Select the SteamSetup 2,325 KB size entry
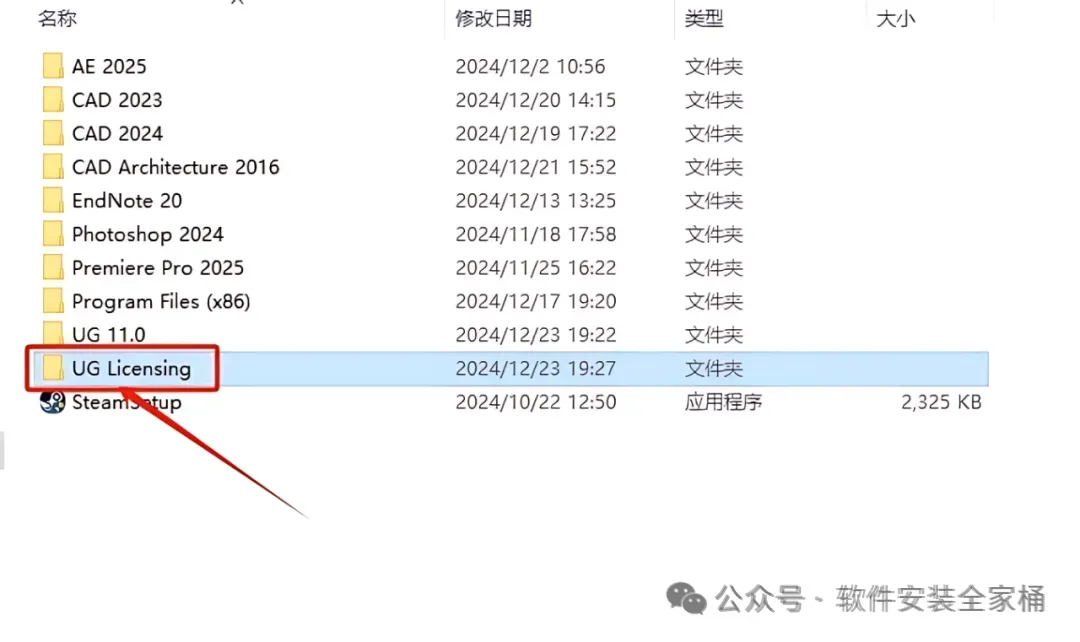 coord(941,402)
